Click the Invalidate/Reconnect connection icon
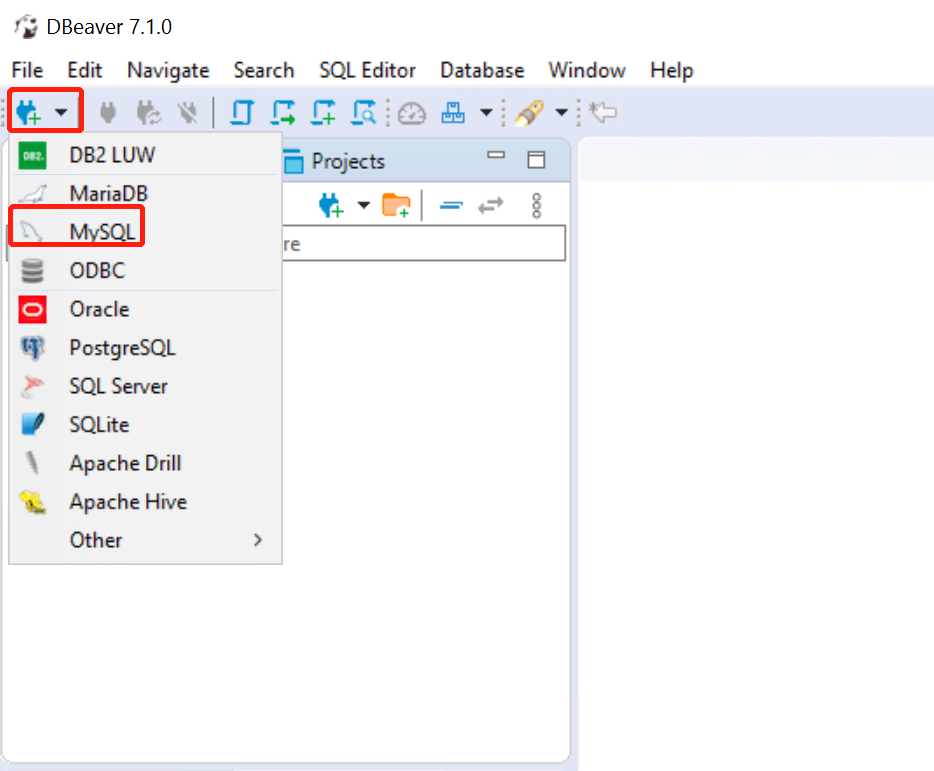The image size is (934, 771). pos(148,112)
